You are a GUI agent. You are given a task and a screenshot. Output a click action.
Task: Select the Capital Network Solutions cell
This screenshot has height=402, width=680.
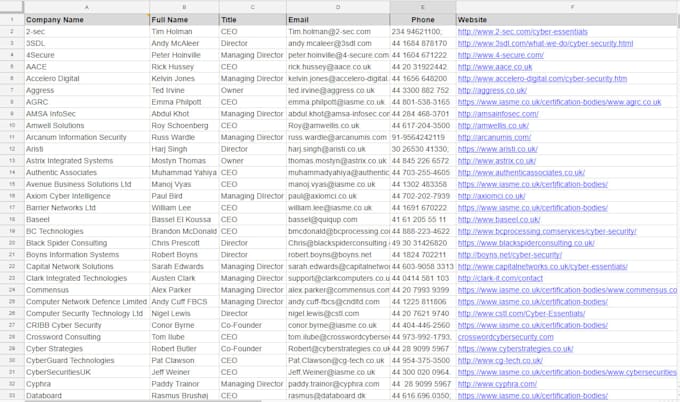tap(87, 266)
